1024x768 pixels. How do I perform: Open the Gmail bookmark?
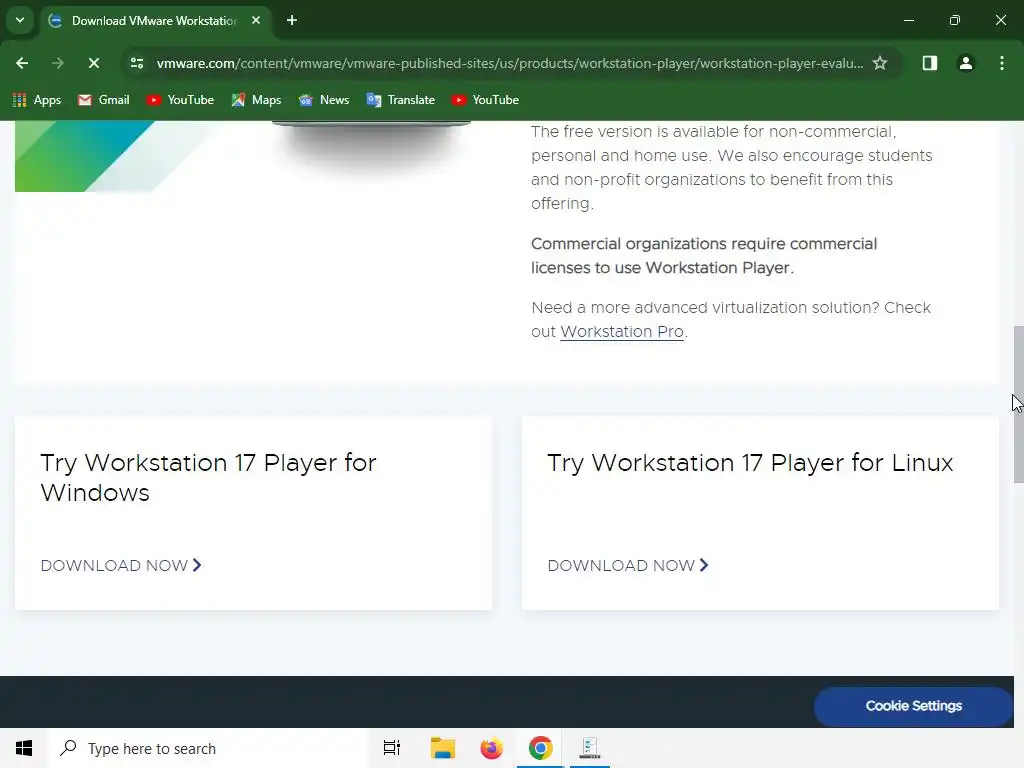[104, 100]
